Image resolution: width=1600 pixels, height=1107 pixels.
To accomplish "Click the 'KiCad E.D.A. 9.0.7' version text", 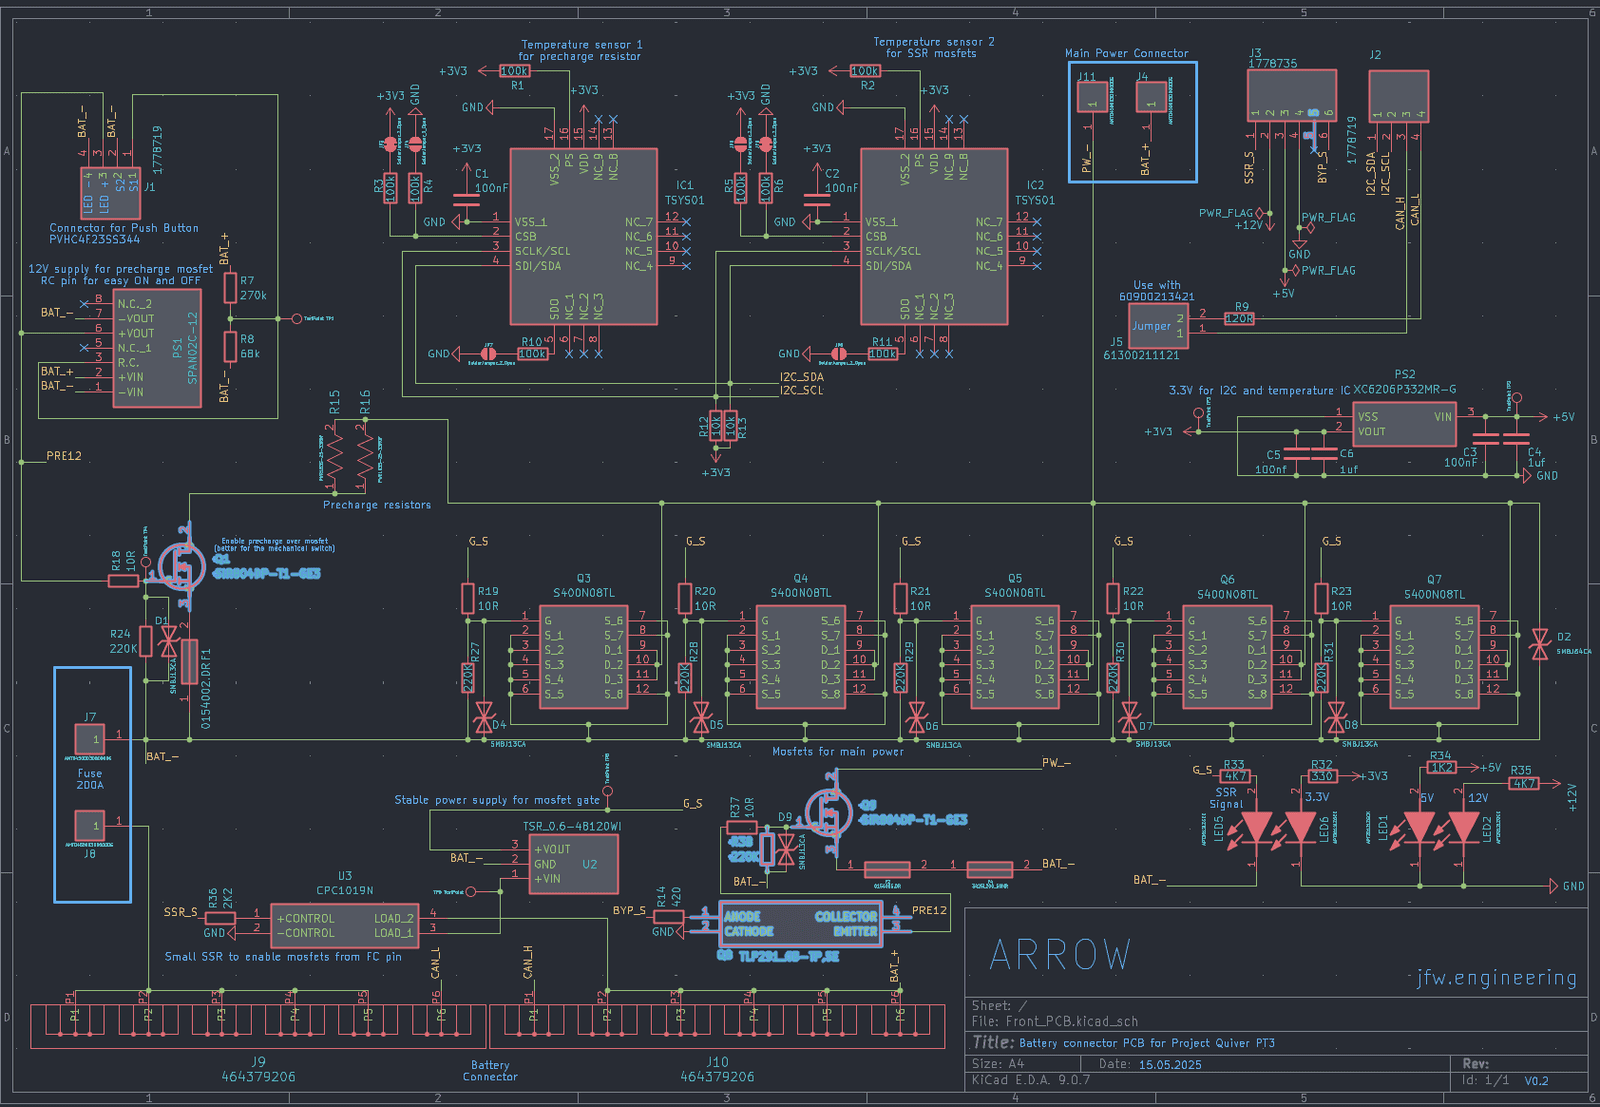I will tap(1031, 1080).
